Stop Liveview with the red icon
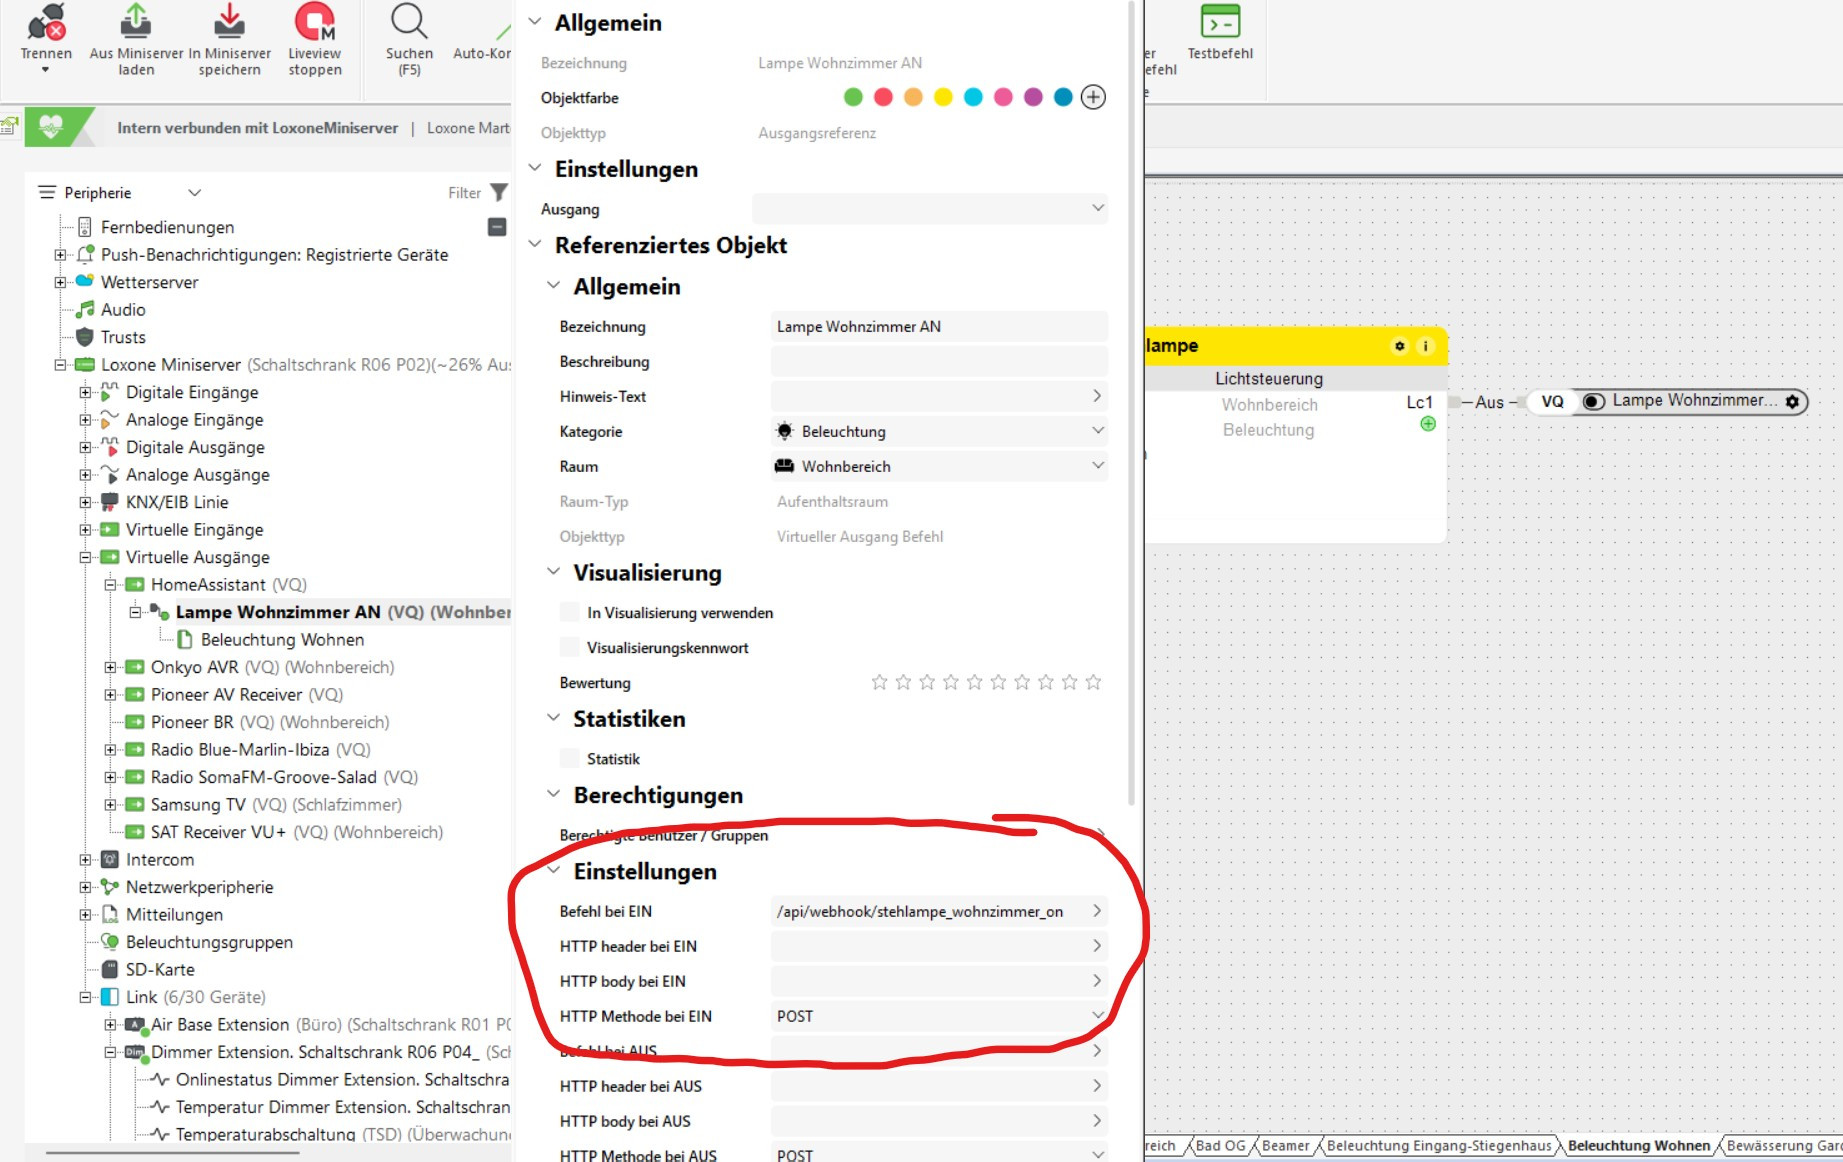This screenshot has width=1843, height=1162. click(315, 21)
